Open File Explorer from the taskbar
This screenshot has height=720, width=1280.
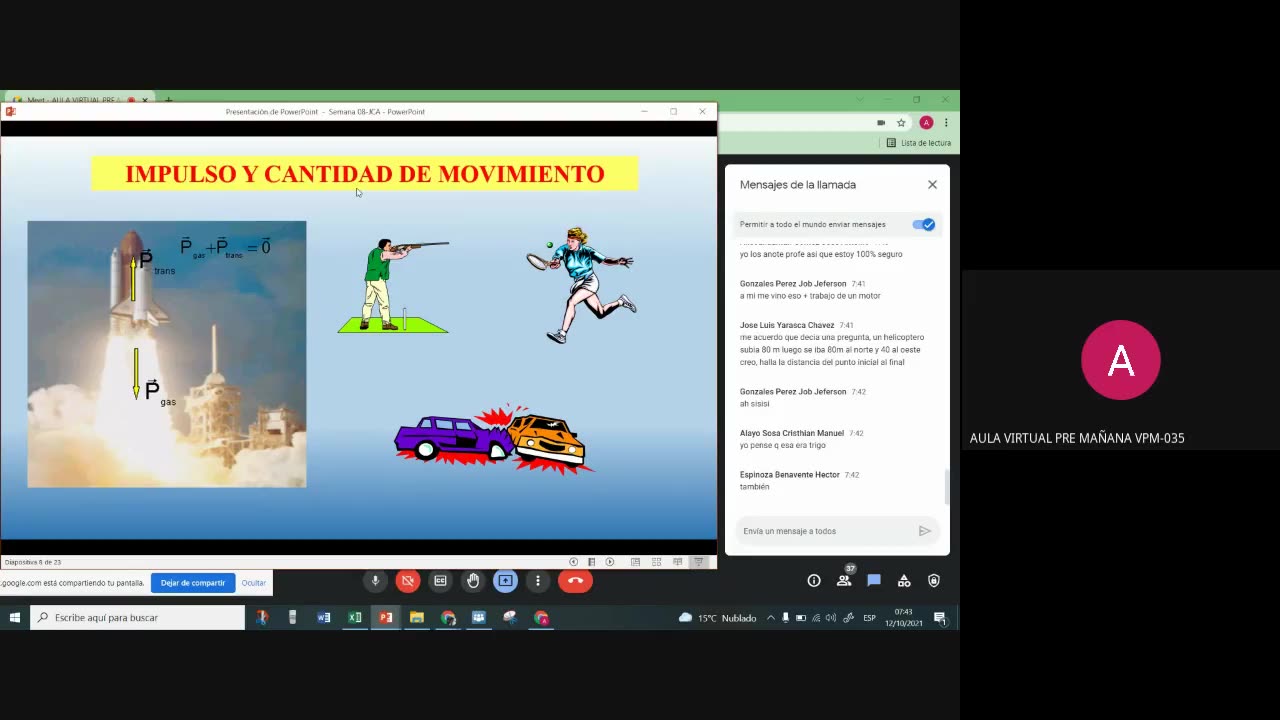[417, 618]
